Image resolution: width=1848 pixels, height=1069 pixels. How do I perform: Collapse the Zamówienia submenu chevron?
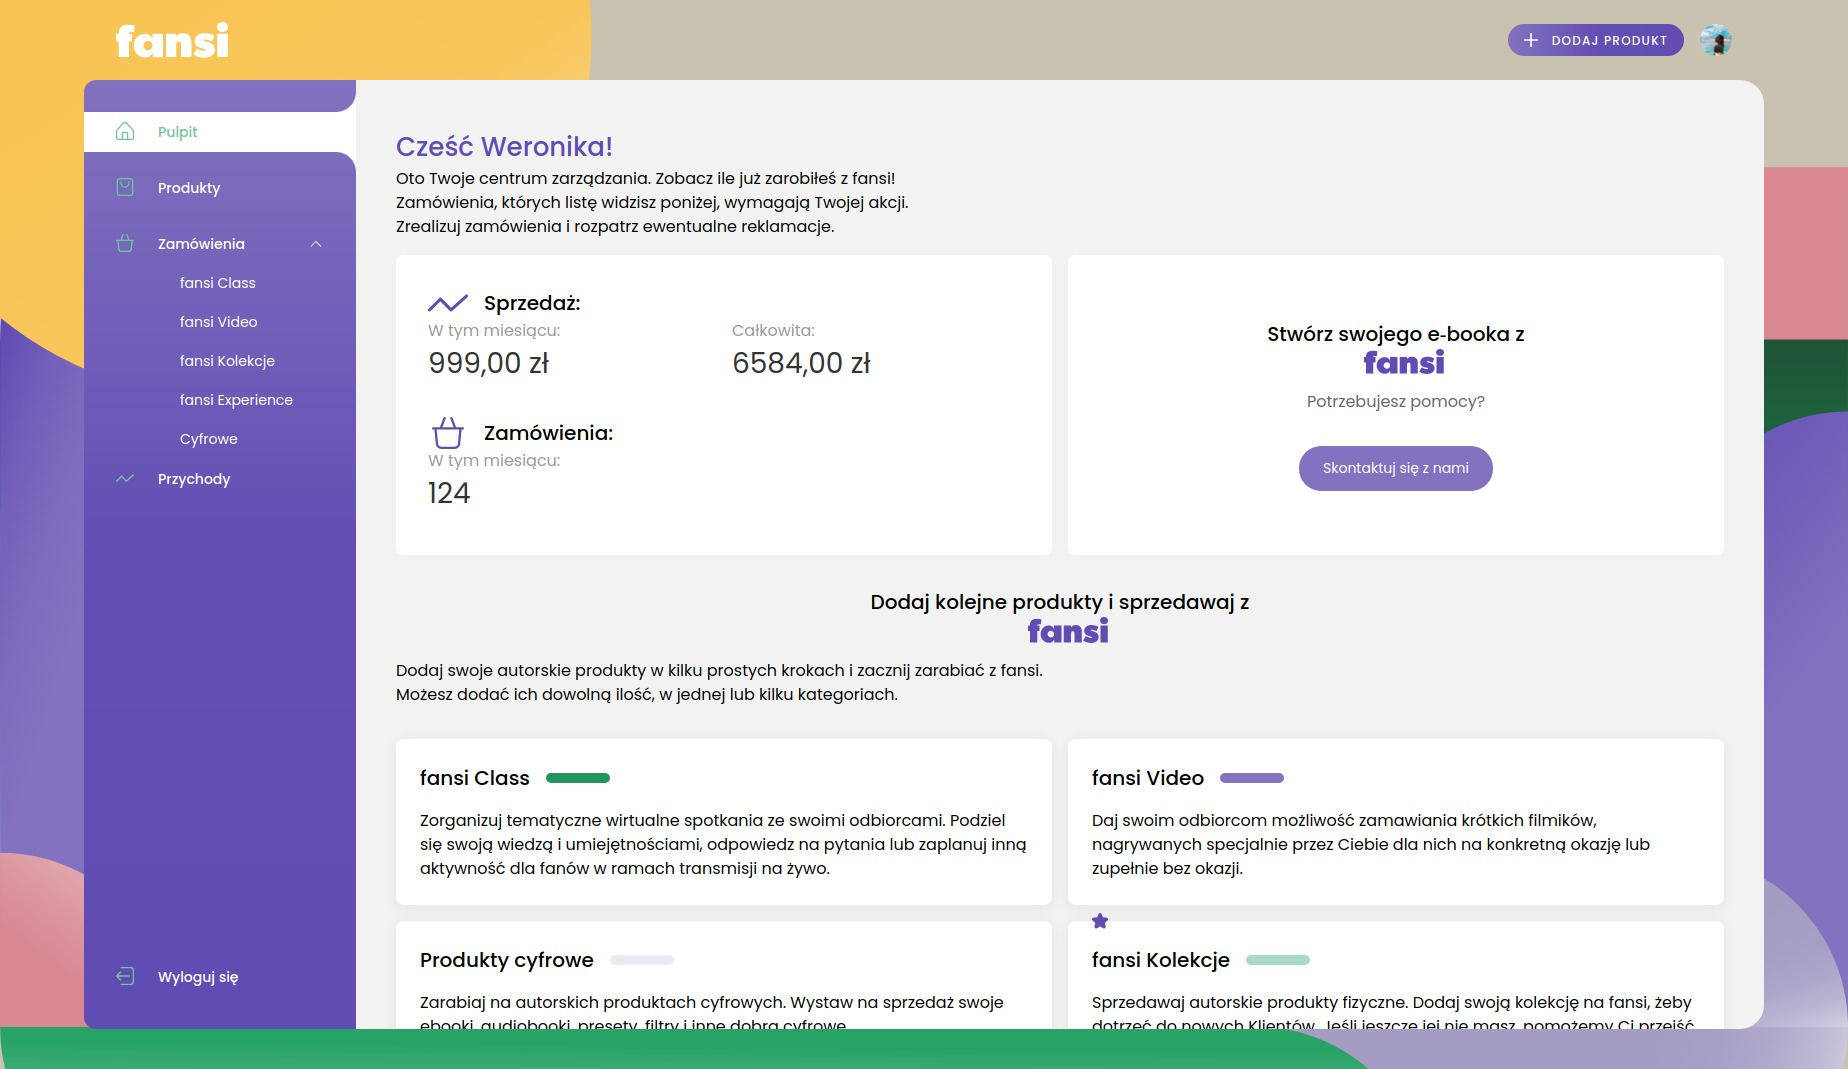click(x=316, y=244)
